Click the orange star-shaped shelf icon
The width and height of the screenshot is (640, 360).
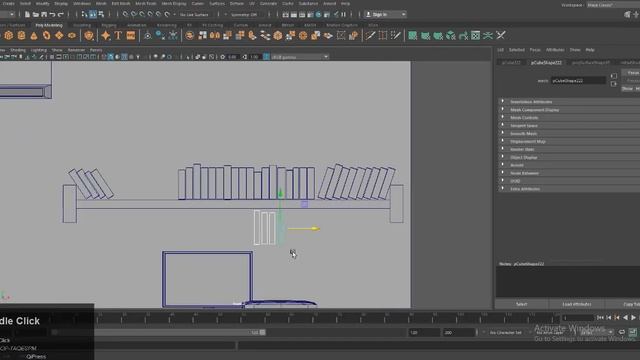tap(106, 36)
